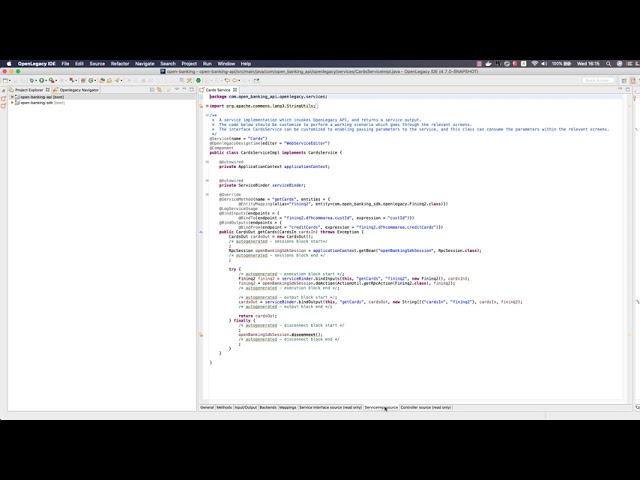Open Spotlight search in menu bar
Screen dimensions: 640x480
point(608,64)
